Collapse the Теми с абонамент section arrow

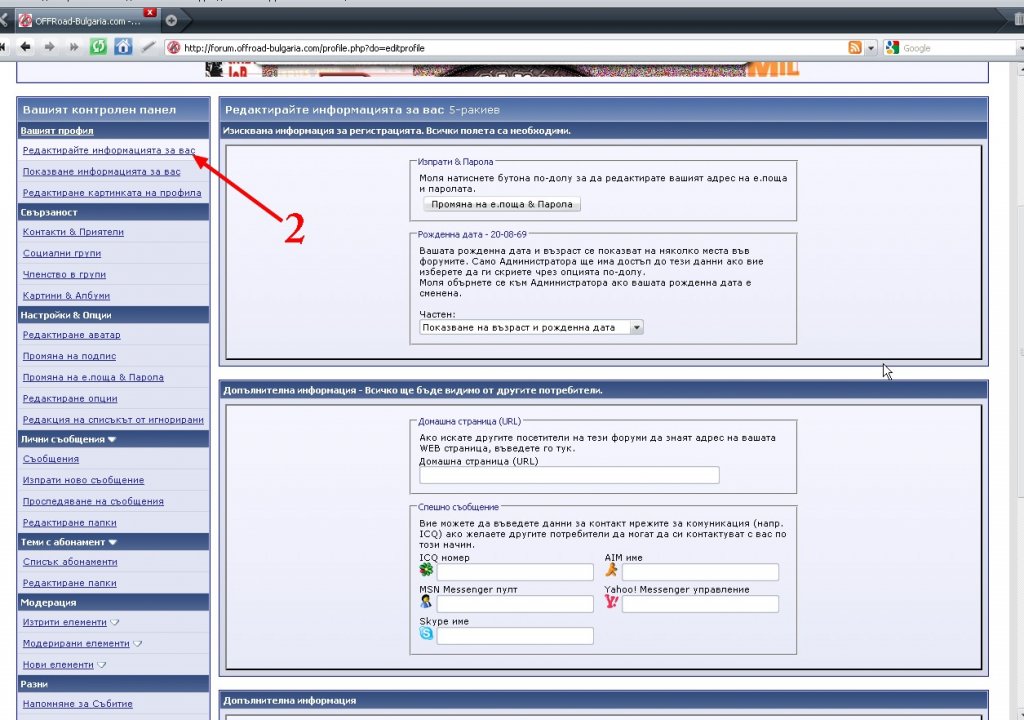click(x=112, y=542)
